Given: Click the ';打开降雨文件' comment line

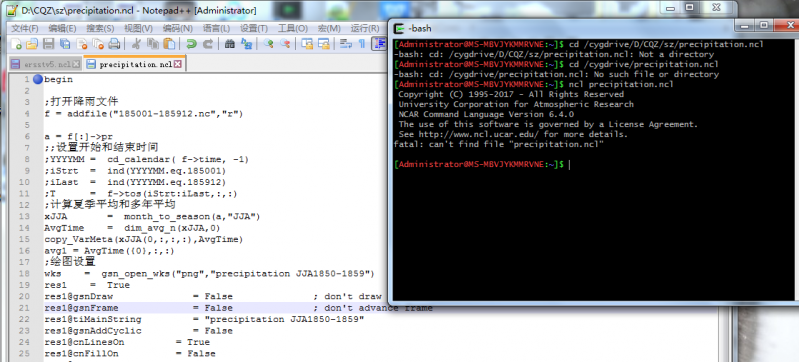Looking at the screenshot, I should point(82,102).
